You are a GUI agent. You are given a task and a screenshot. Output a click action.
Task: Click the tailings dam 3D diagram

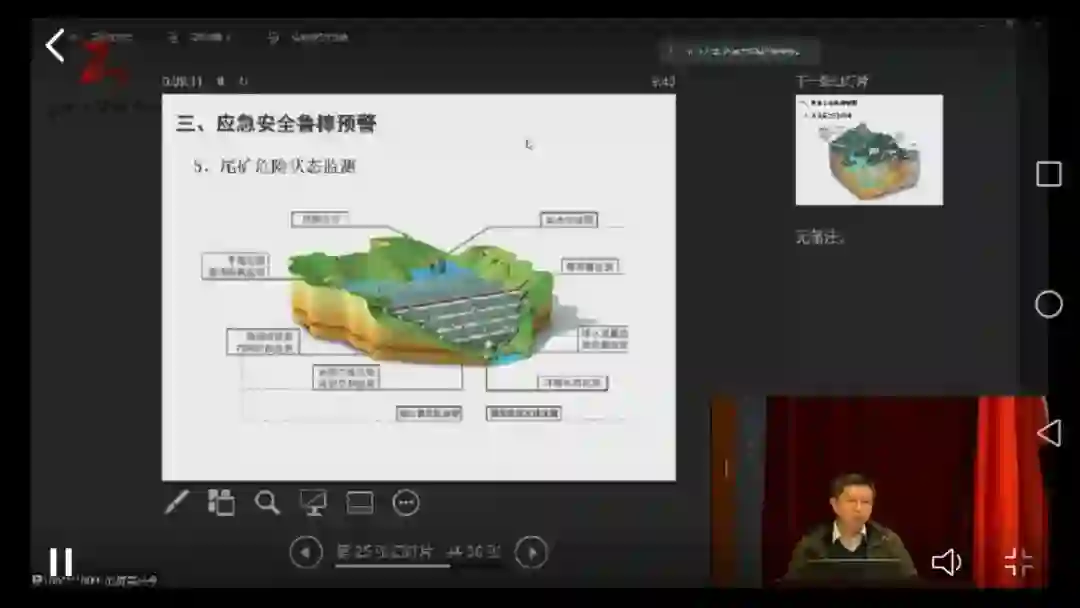tap(422, 300)
